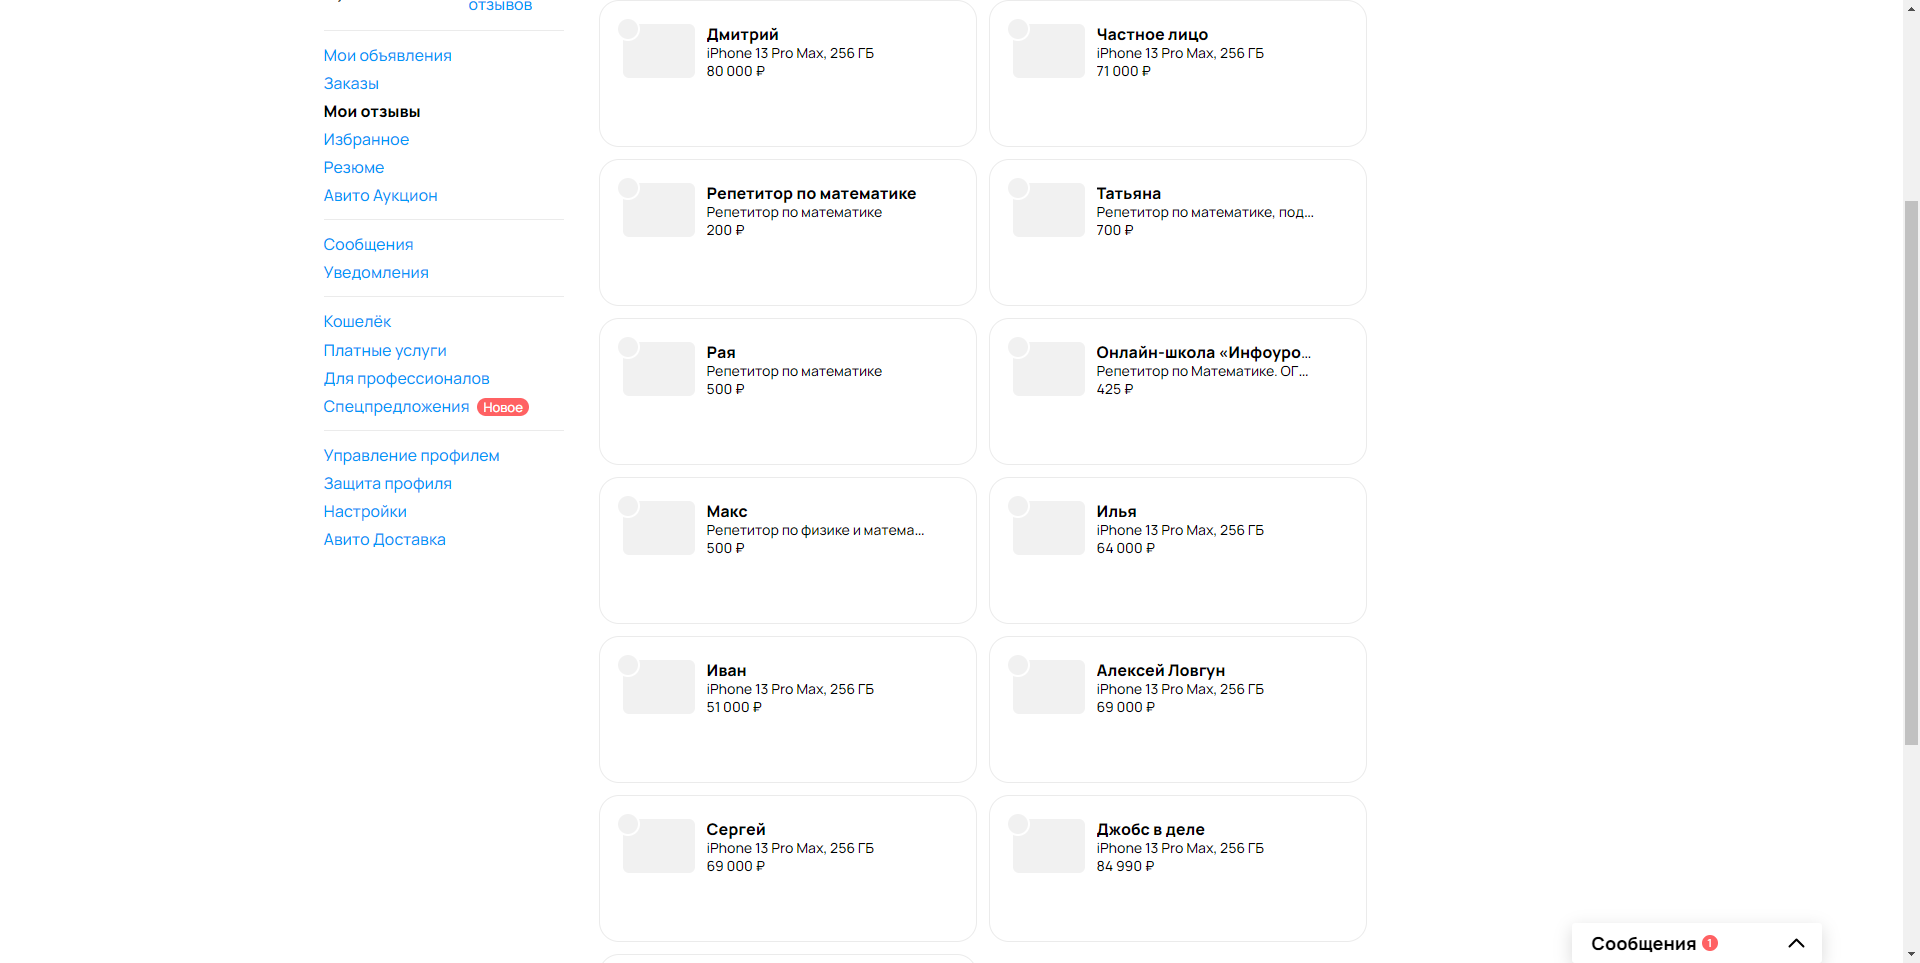The image size is (1920, 963).
Task: Click the red notification badge on Сообщения panel
Action: coord(1710,943)
